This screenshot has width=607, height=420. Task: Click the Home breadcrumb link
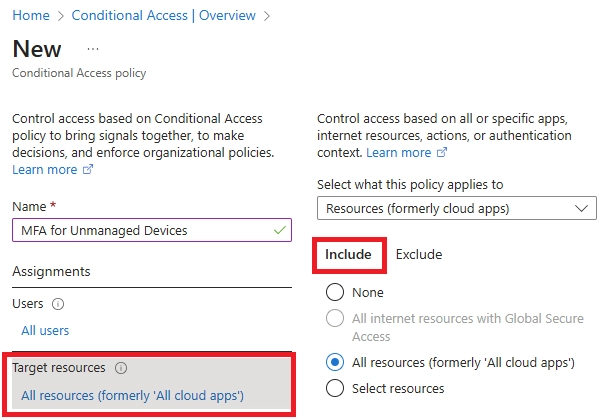pos(30,16)
